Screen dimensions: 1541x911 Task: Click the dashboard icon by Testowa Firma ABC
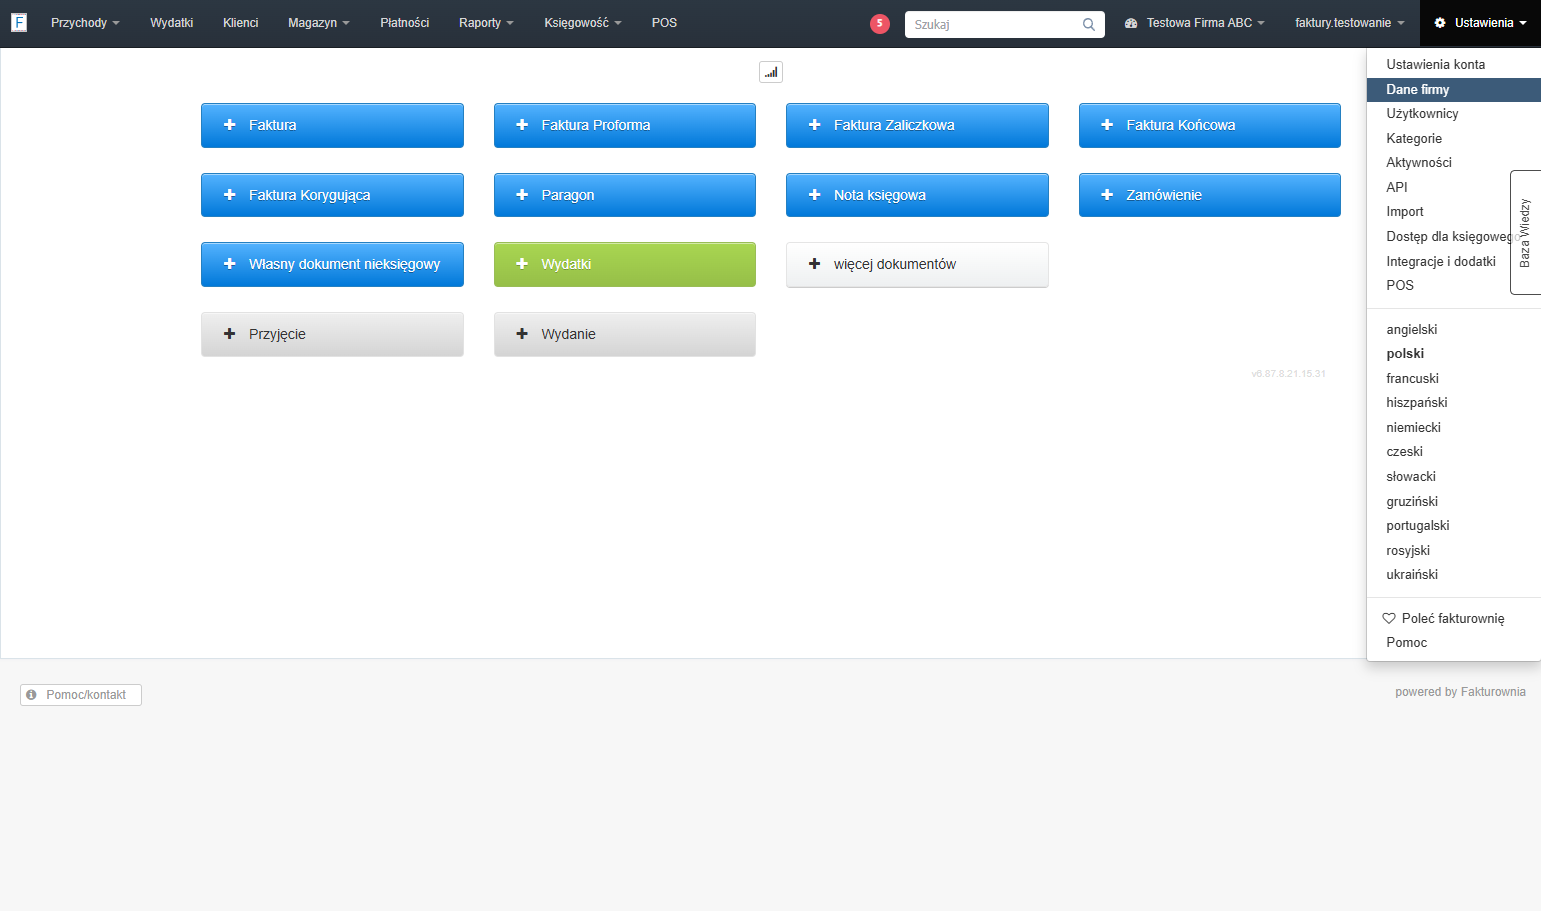[x=1131, y=23]
